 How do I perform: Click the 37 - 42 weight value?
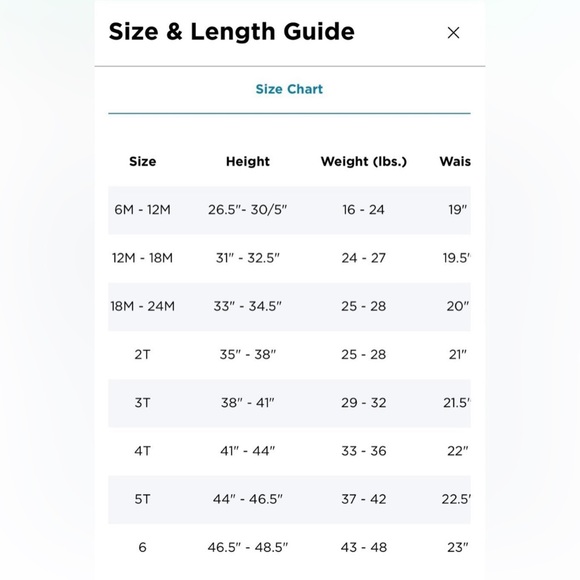pos(364,499)
